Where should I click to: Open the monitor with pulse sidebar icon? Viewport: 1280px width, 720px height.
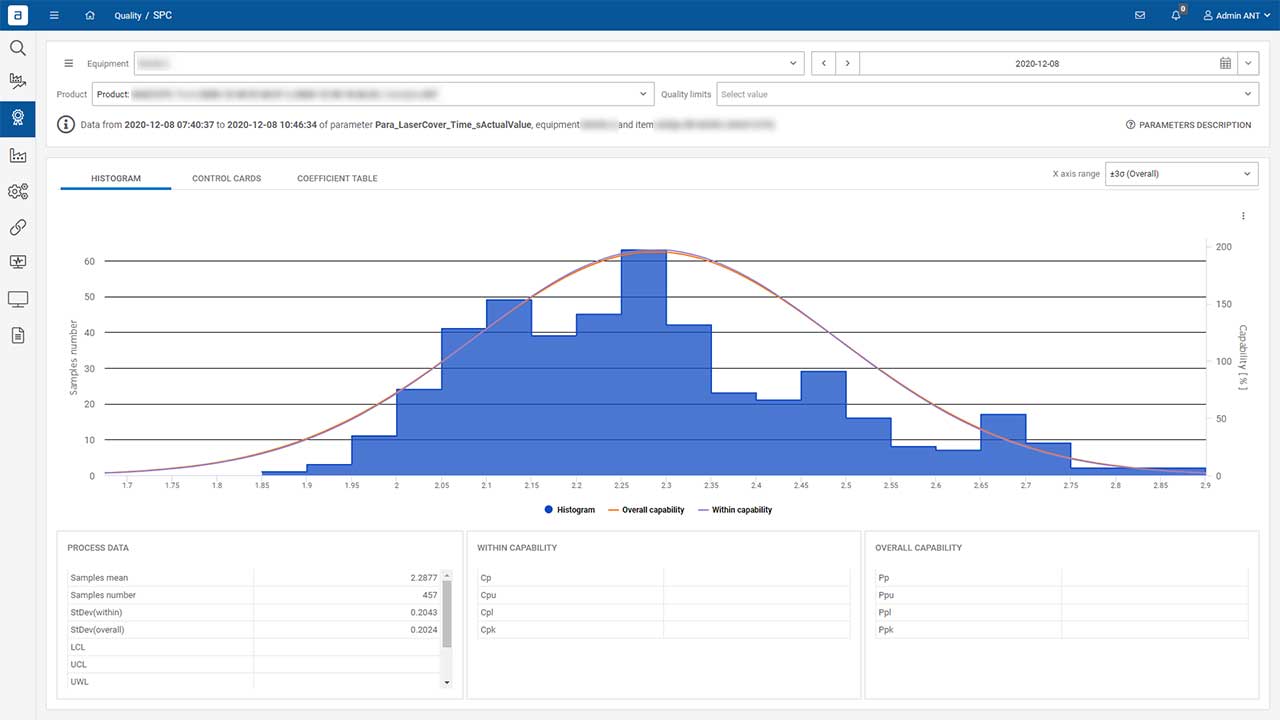[x=17, y=262]
